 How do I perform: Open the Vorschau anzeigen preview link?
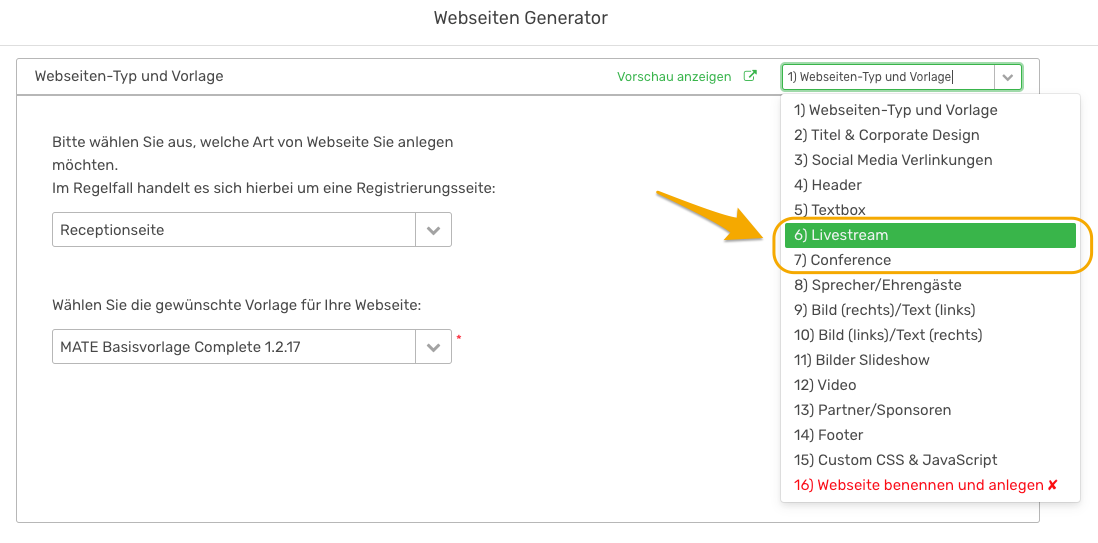pyautogui.click(x=674, y=77)
